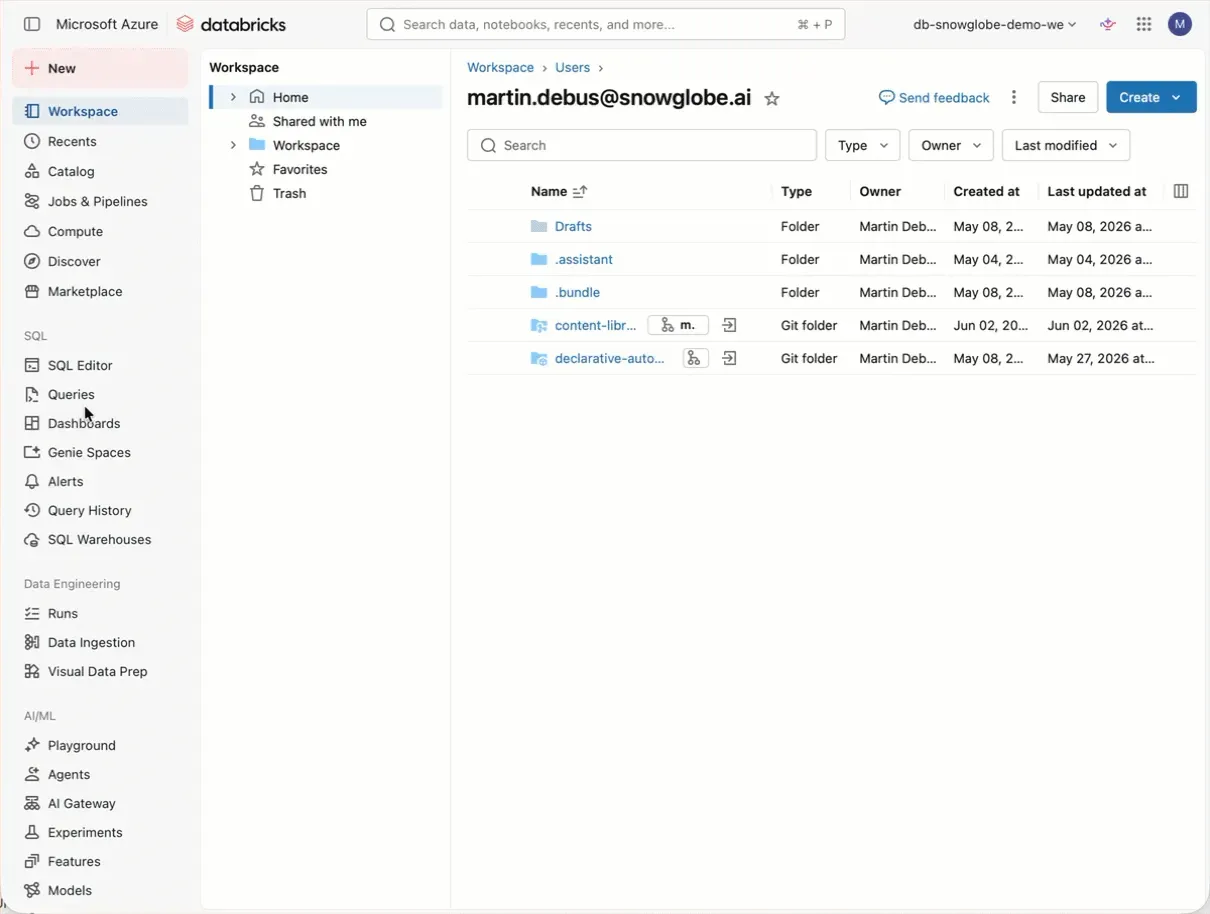Open AI Gateway

(100, 803)
